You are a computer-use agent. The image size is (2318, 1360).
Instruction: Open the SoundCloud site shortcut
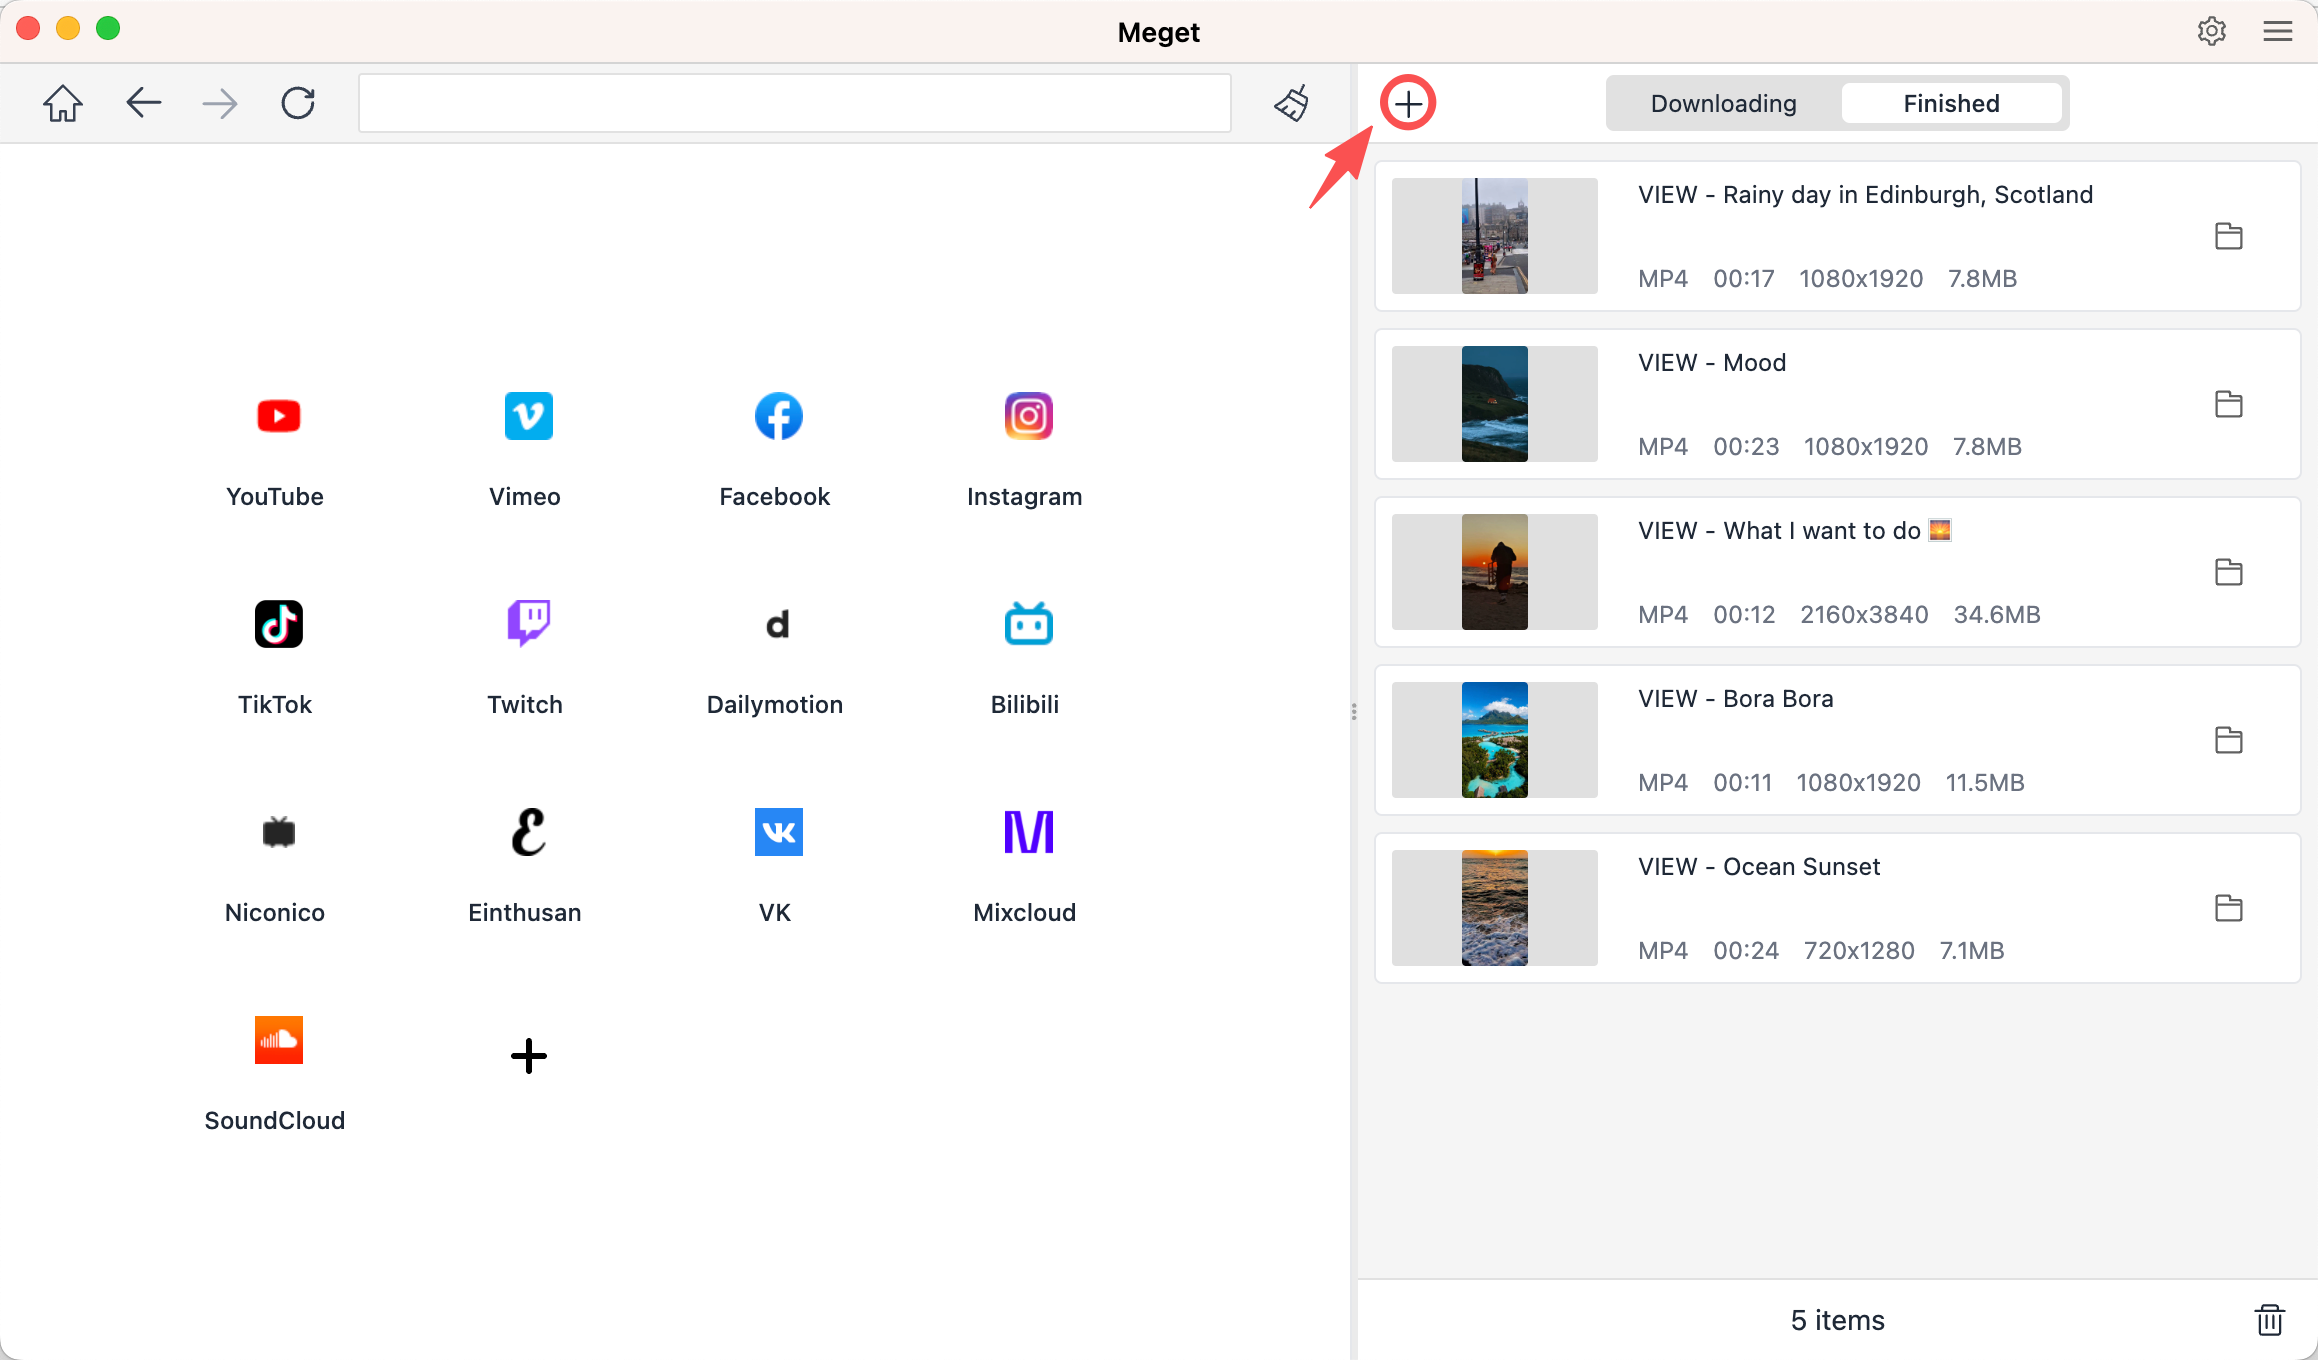278,1041
